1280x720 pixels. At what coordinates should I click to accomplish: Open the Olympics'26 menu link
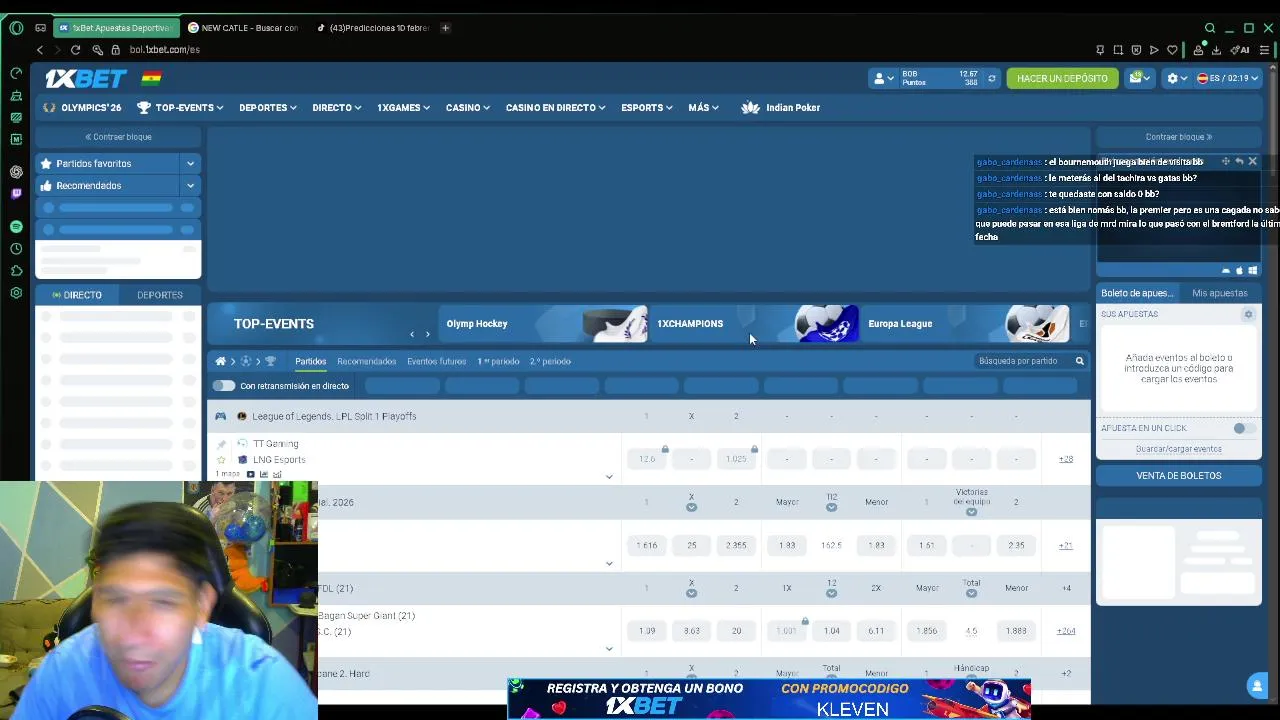click(x=82, y=108)
